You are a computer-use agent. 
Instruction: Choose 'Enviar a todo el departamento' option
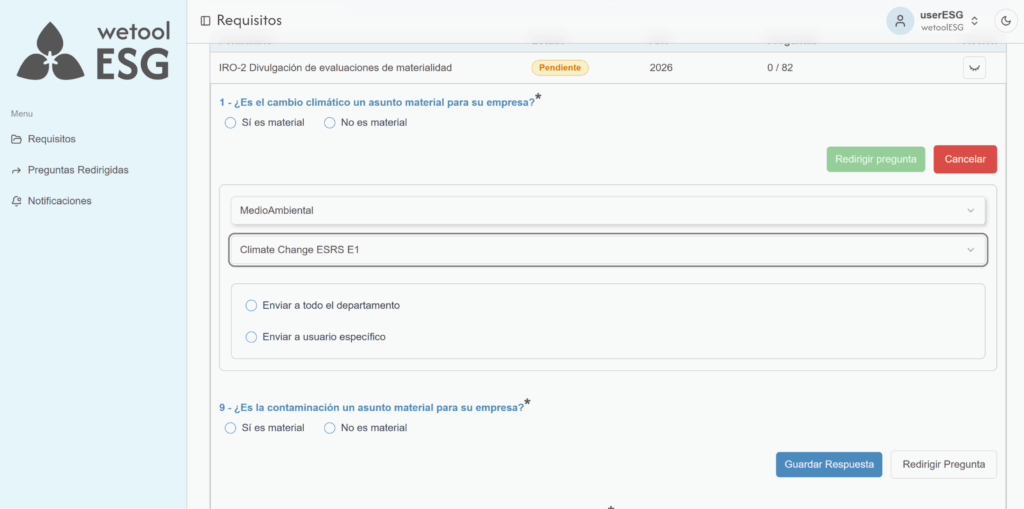[252, 305]
